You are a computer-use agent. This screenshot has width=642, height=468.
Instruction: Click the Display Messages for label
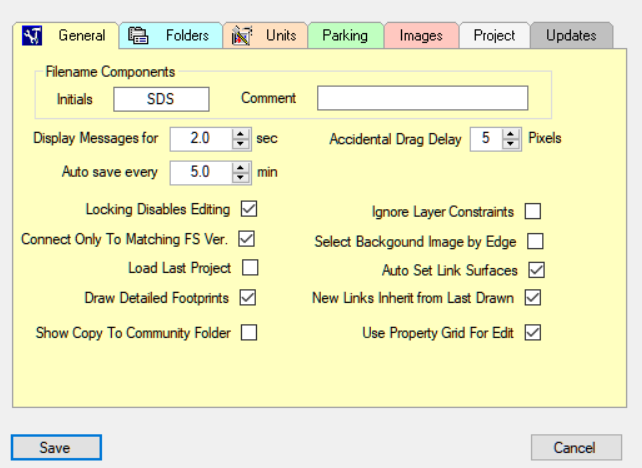pyautogui.click(x=95, y=138)
